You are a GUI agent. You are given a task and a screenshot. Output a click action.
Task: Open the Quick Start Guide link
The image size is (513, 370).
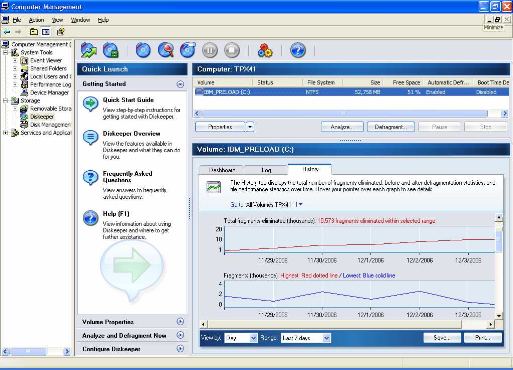coord(128,100)
